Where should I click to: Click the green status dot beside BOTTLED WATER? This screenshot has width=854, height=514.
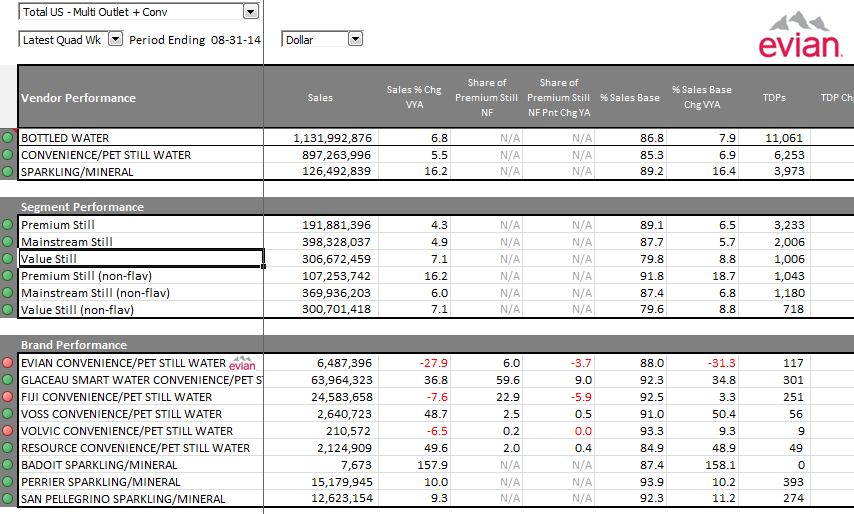coord(8,138)
